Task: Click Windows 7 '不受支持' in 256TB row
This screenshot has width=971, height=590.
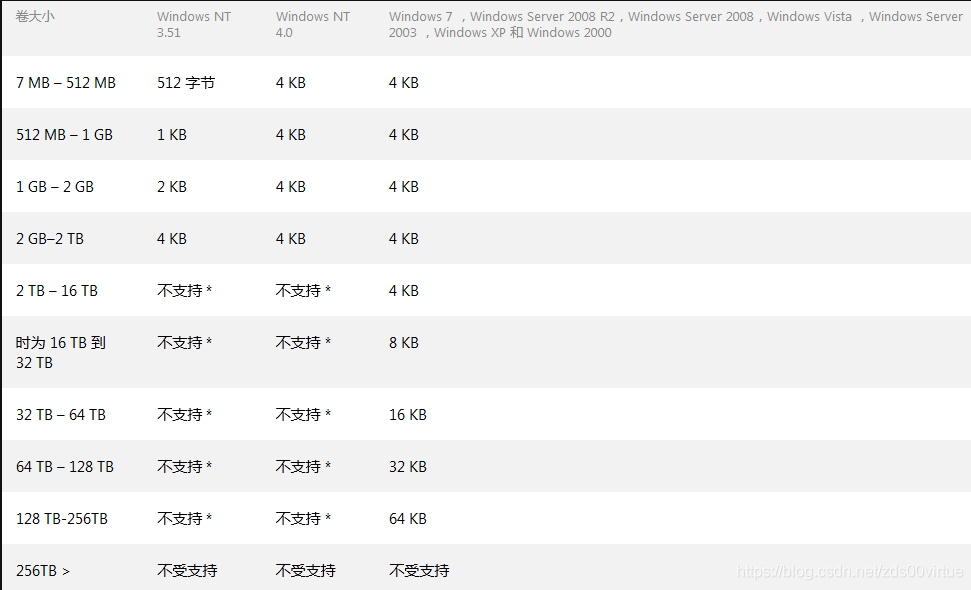Action: pyautogui.click(x=419, y=570)
